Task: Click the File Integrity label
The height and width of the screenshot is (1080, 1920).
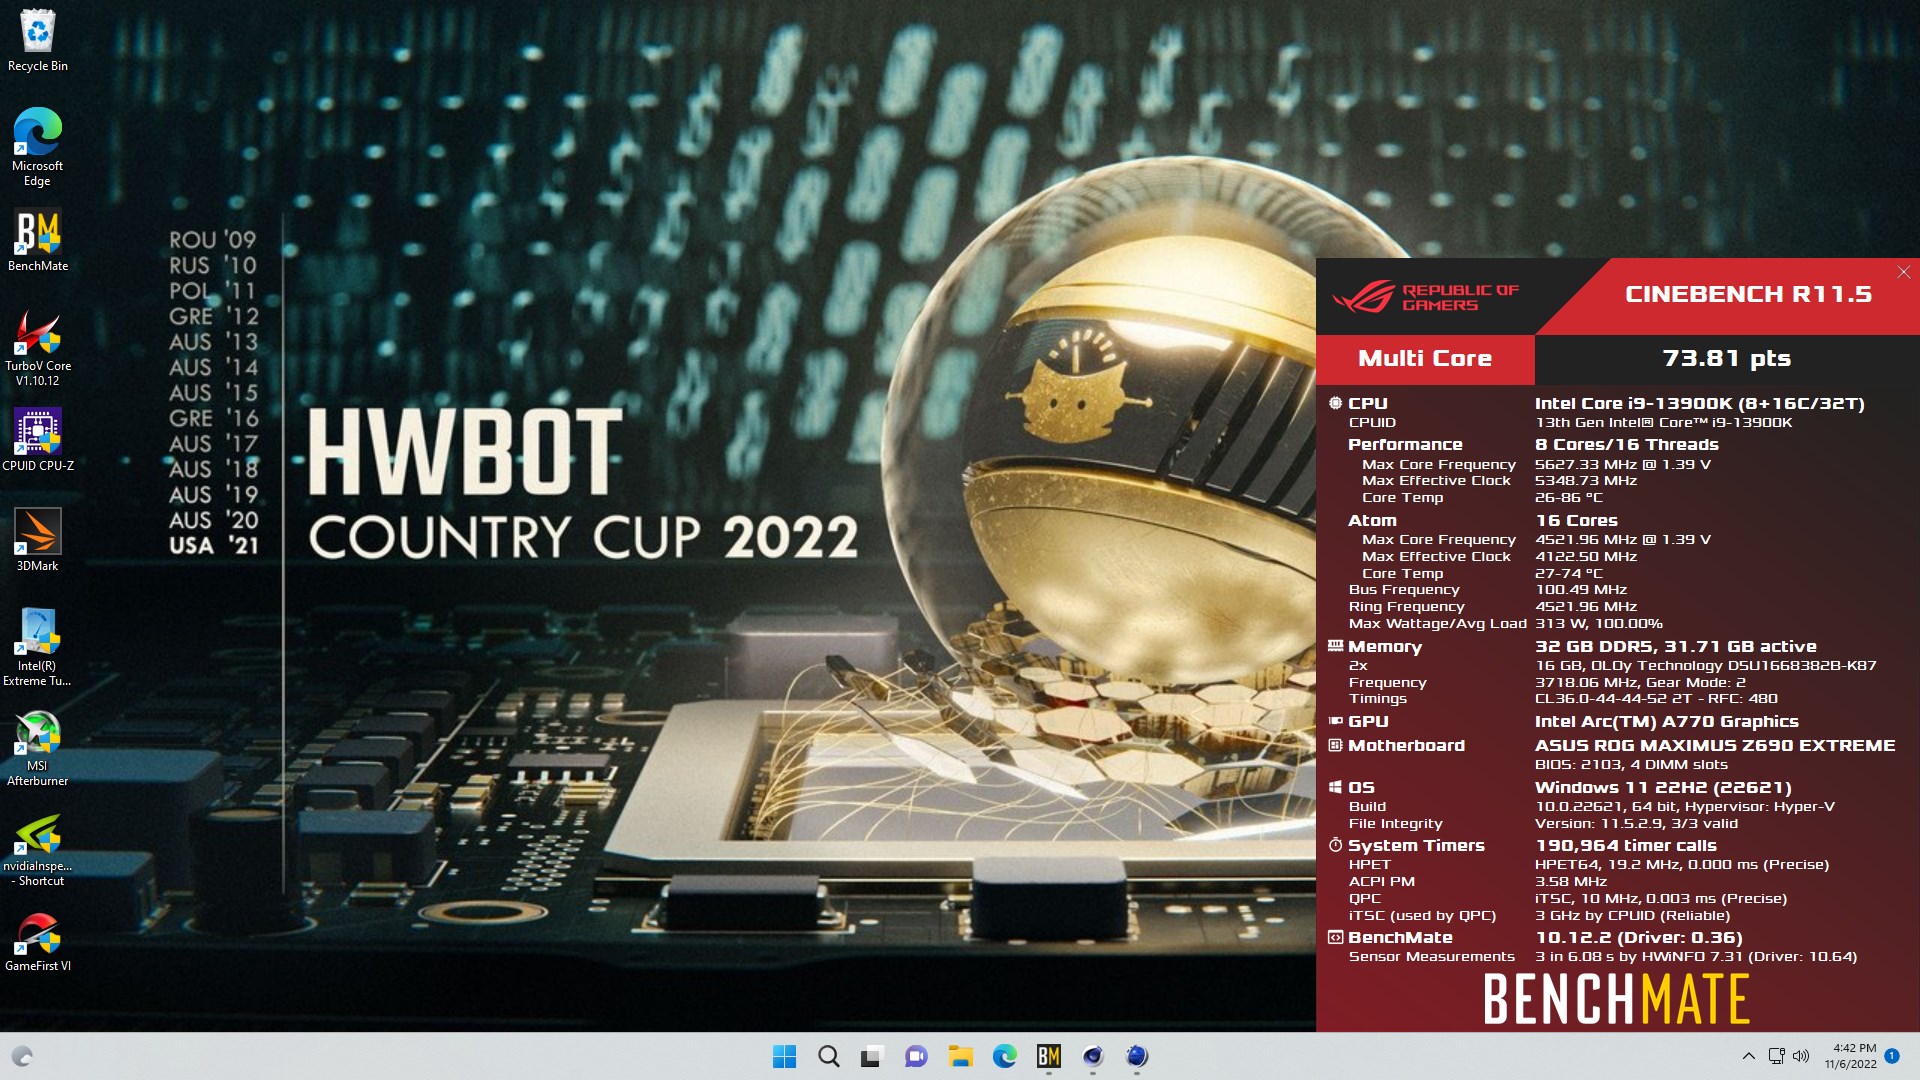Action: (x=1395, y=823)
